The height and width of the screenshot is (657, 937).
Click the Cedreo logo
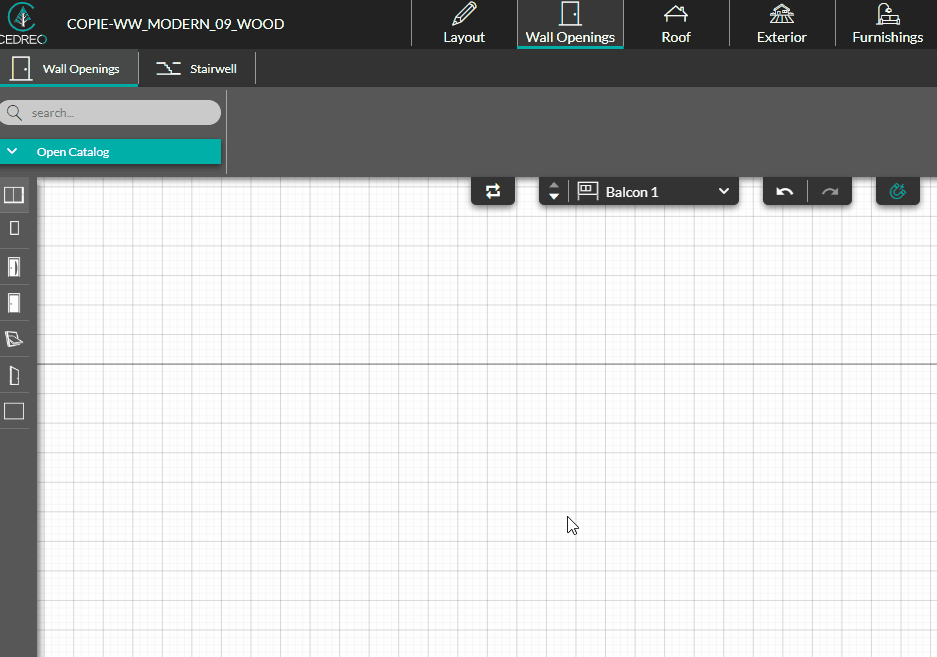(x=22, y=22)
